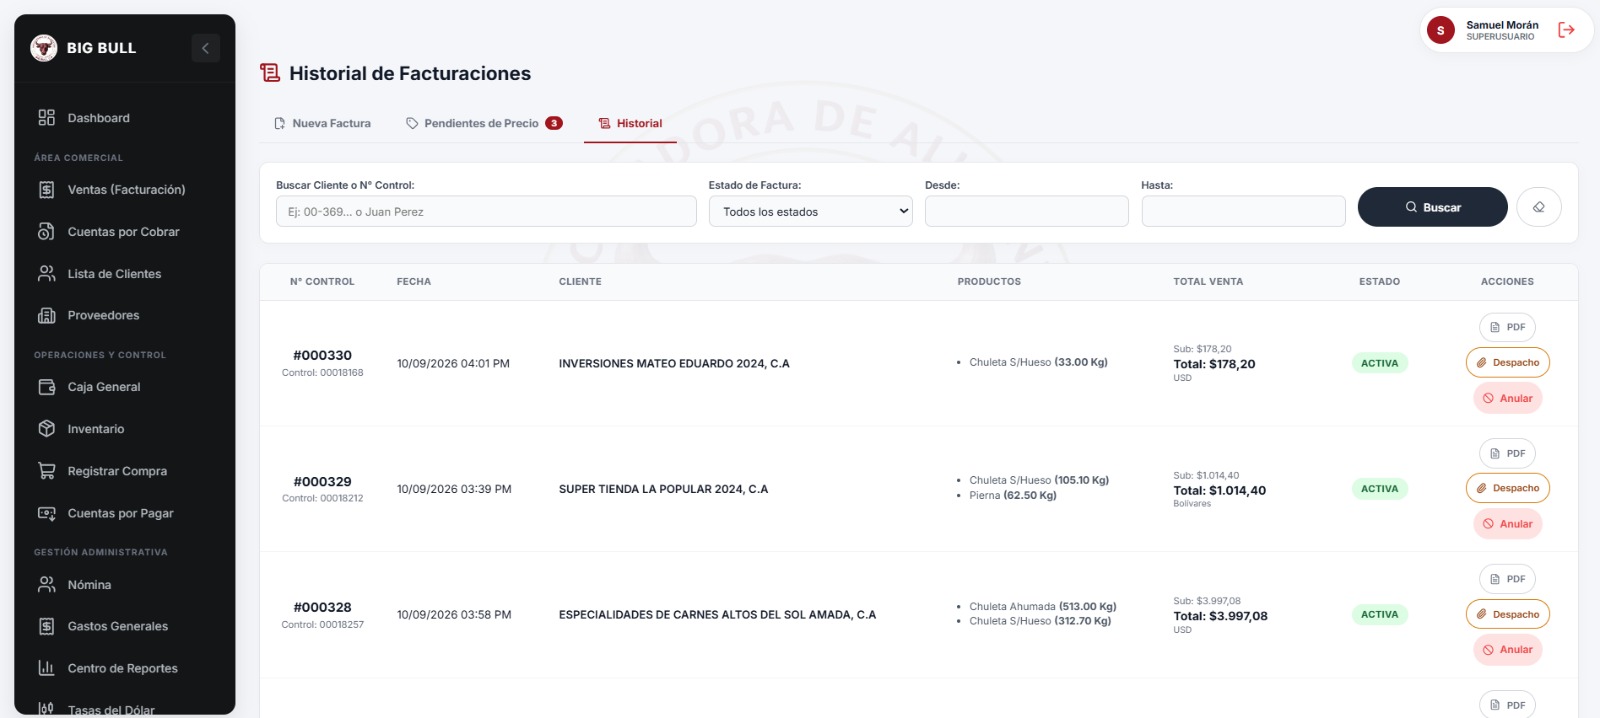
Task: Download PDF for invoice #000330
Action: [x=1507, y=327]
